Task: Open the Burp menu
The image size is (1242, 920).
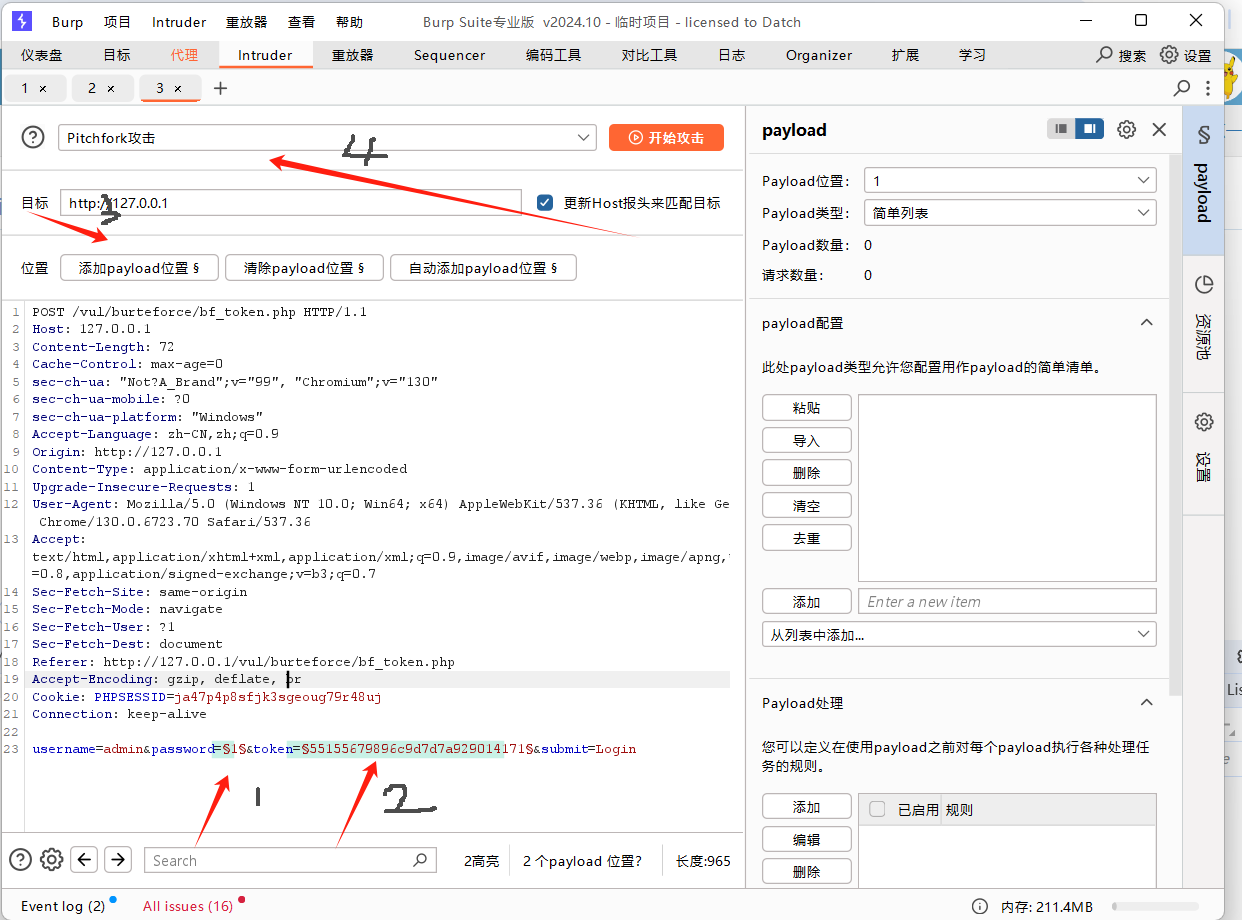Action: coord(68,22)
